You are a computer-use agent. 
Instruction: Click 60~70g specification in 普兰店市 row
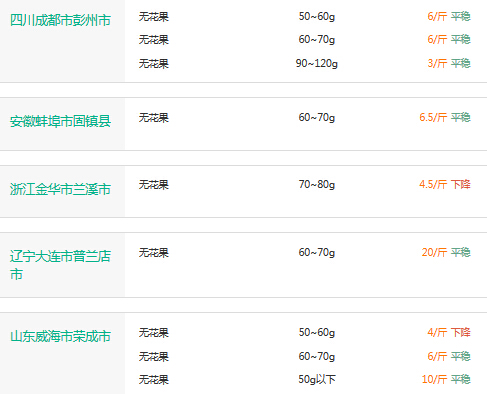coord(317,252)
